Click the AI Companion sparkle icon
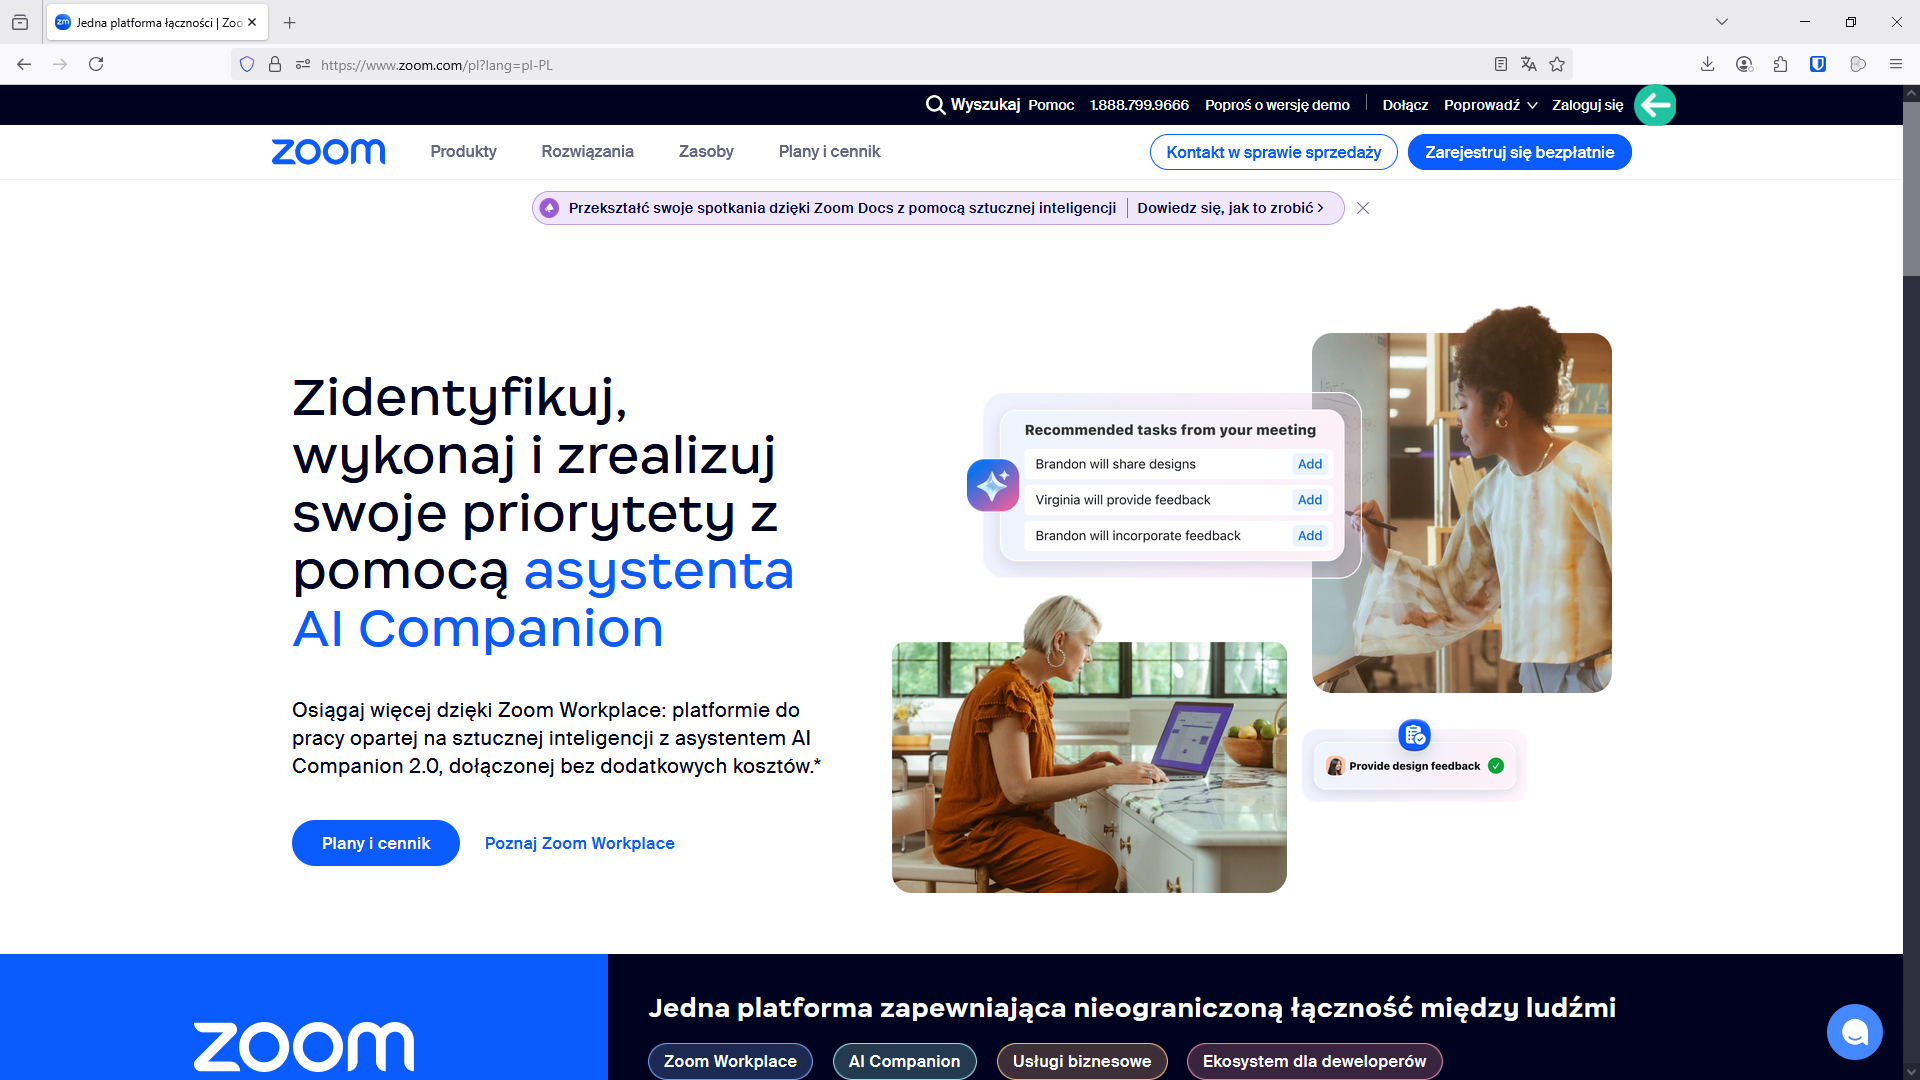The height and width of the screenshot is (1080, 1920). tap(993, 485)
